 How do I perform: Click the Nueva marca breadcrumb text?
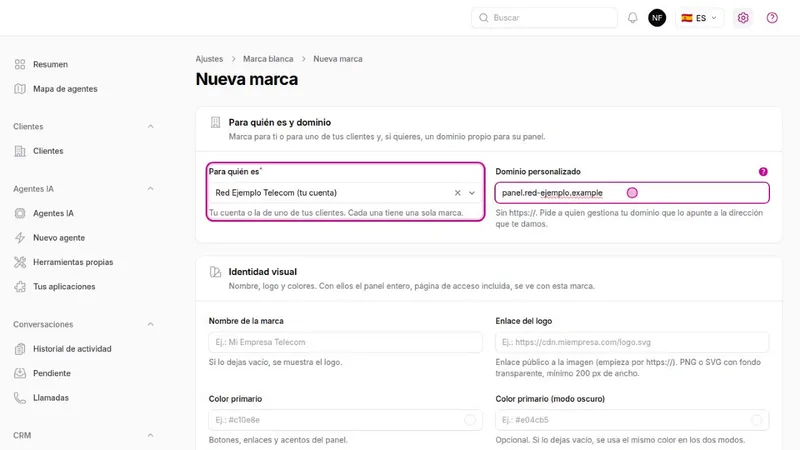[338, 59]
